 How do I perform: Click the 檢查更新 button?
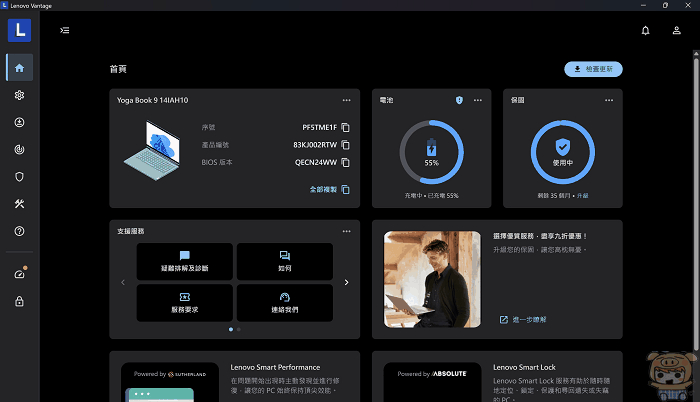coord(593,69)
